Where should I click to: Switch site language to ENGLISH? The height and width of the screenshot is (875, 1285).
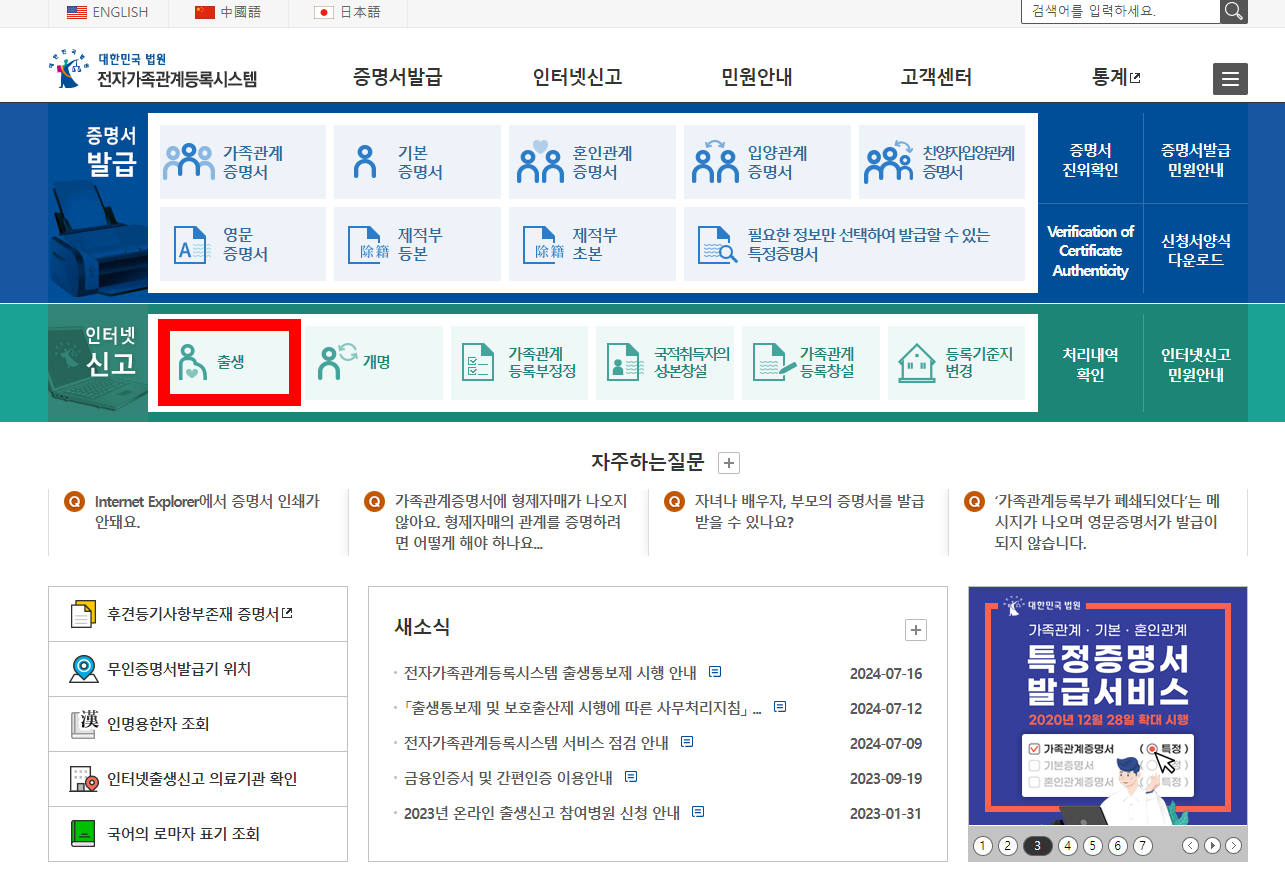coord(105,13)
